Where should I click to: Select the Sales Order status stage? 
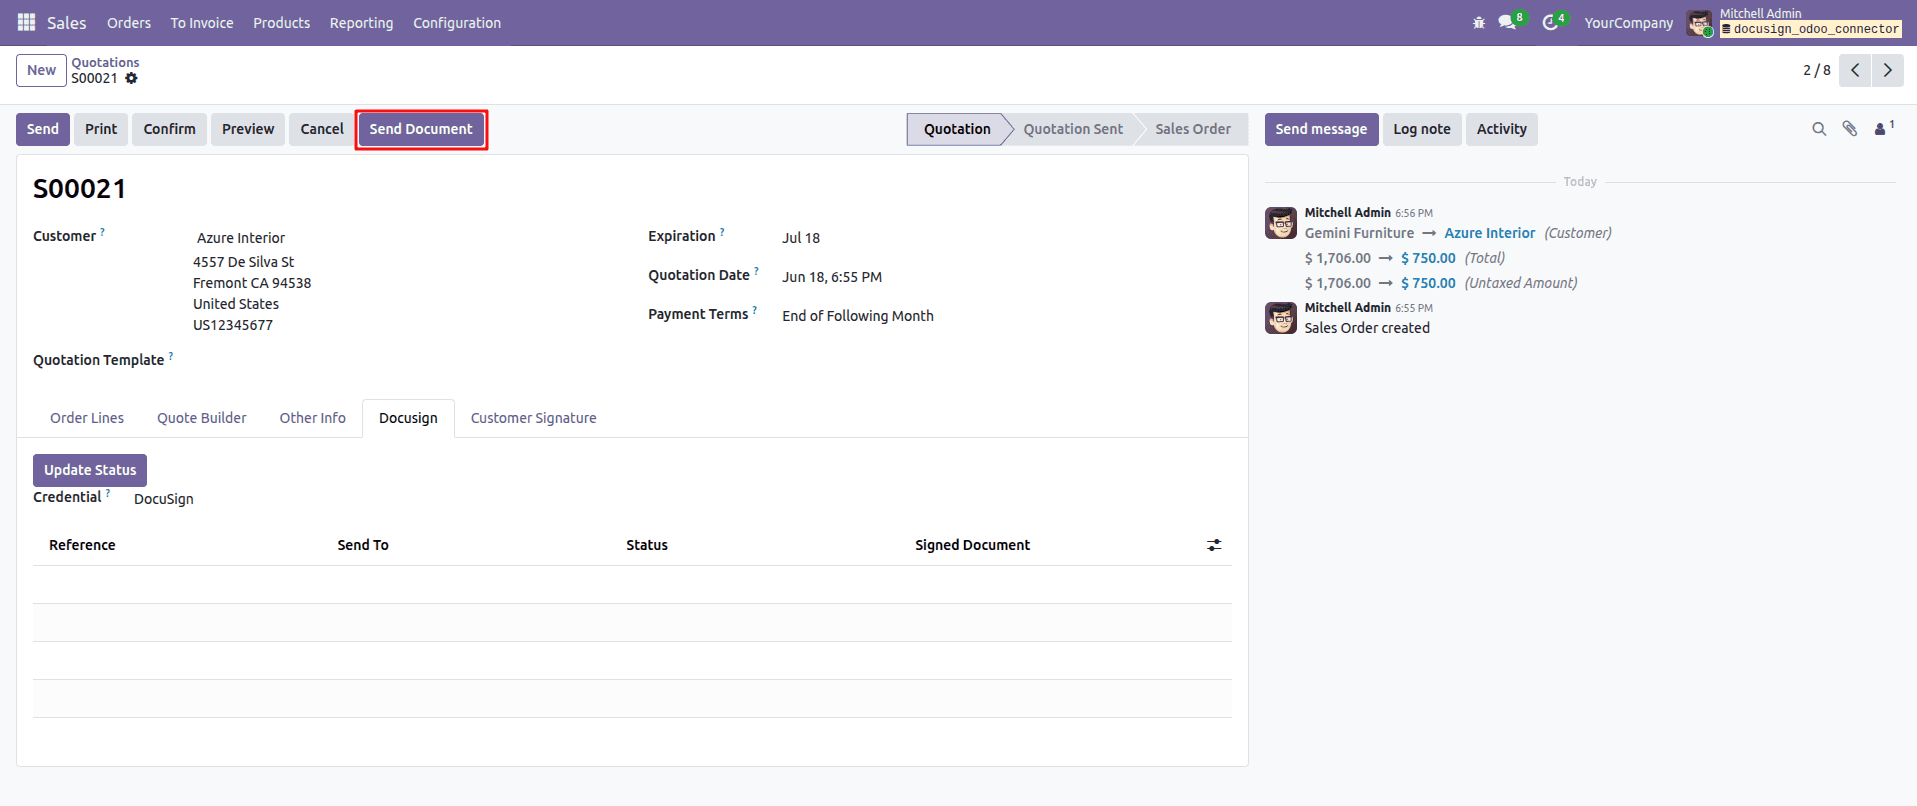[x=1193, y=129]
